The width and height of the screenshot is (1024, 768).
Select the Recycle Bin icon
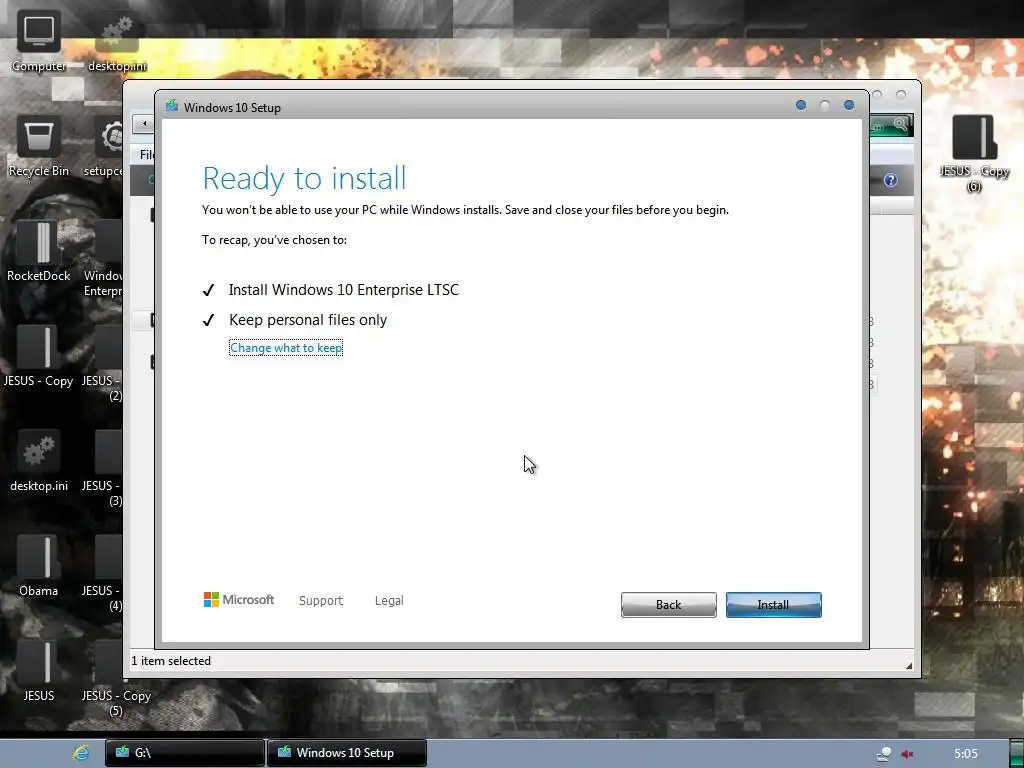39,147
